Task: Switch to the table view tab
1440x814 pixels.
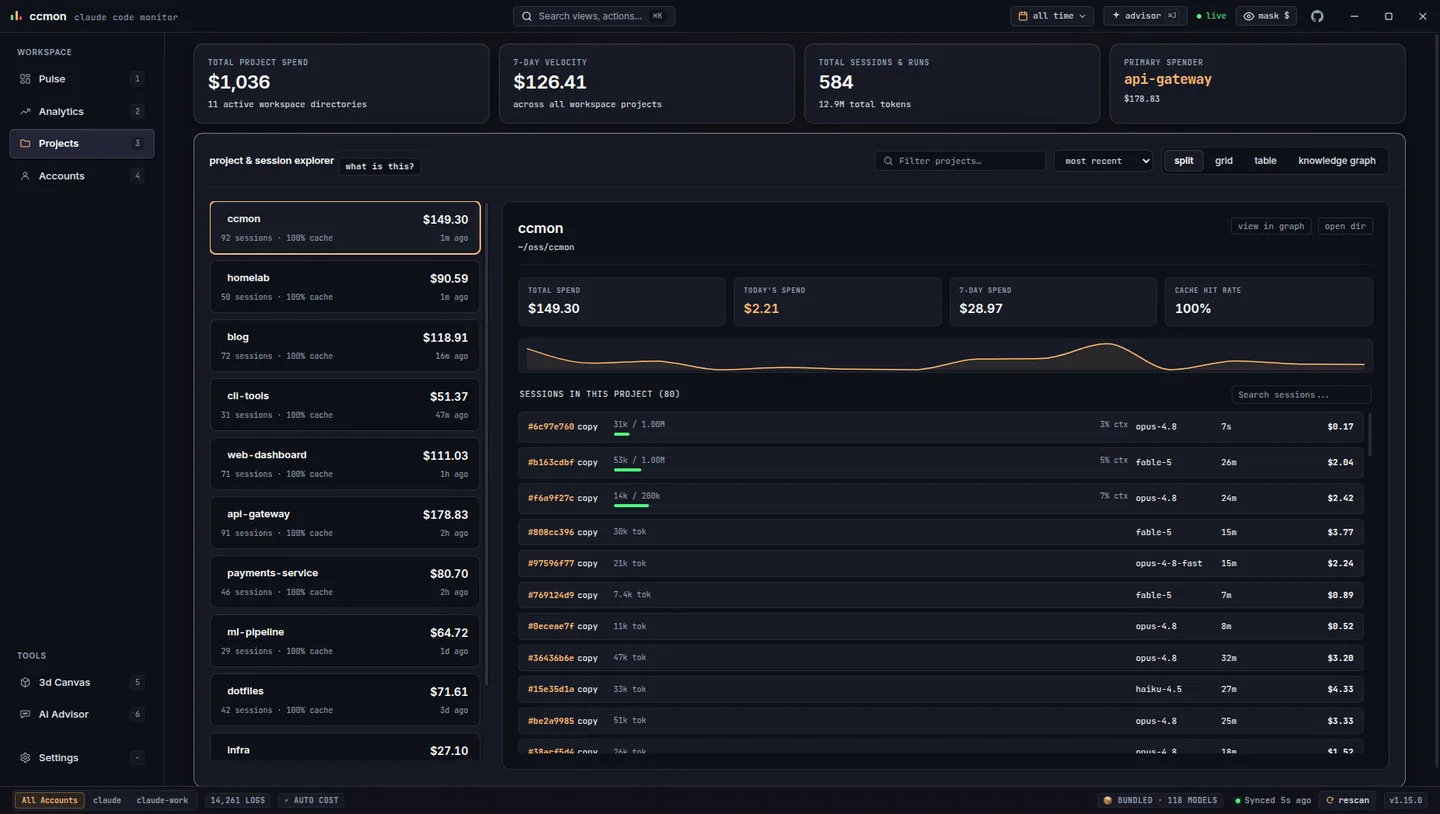Action: (1265, 161)
